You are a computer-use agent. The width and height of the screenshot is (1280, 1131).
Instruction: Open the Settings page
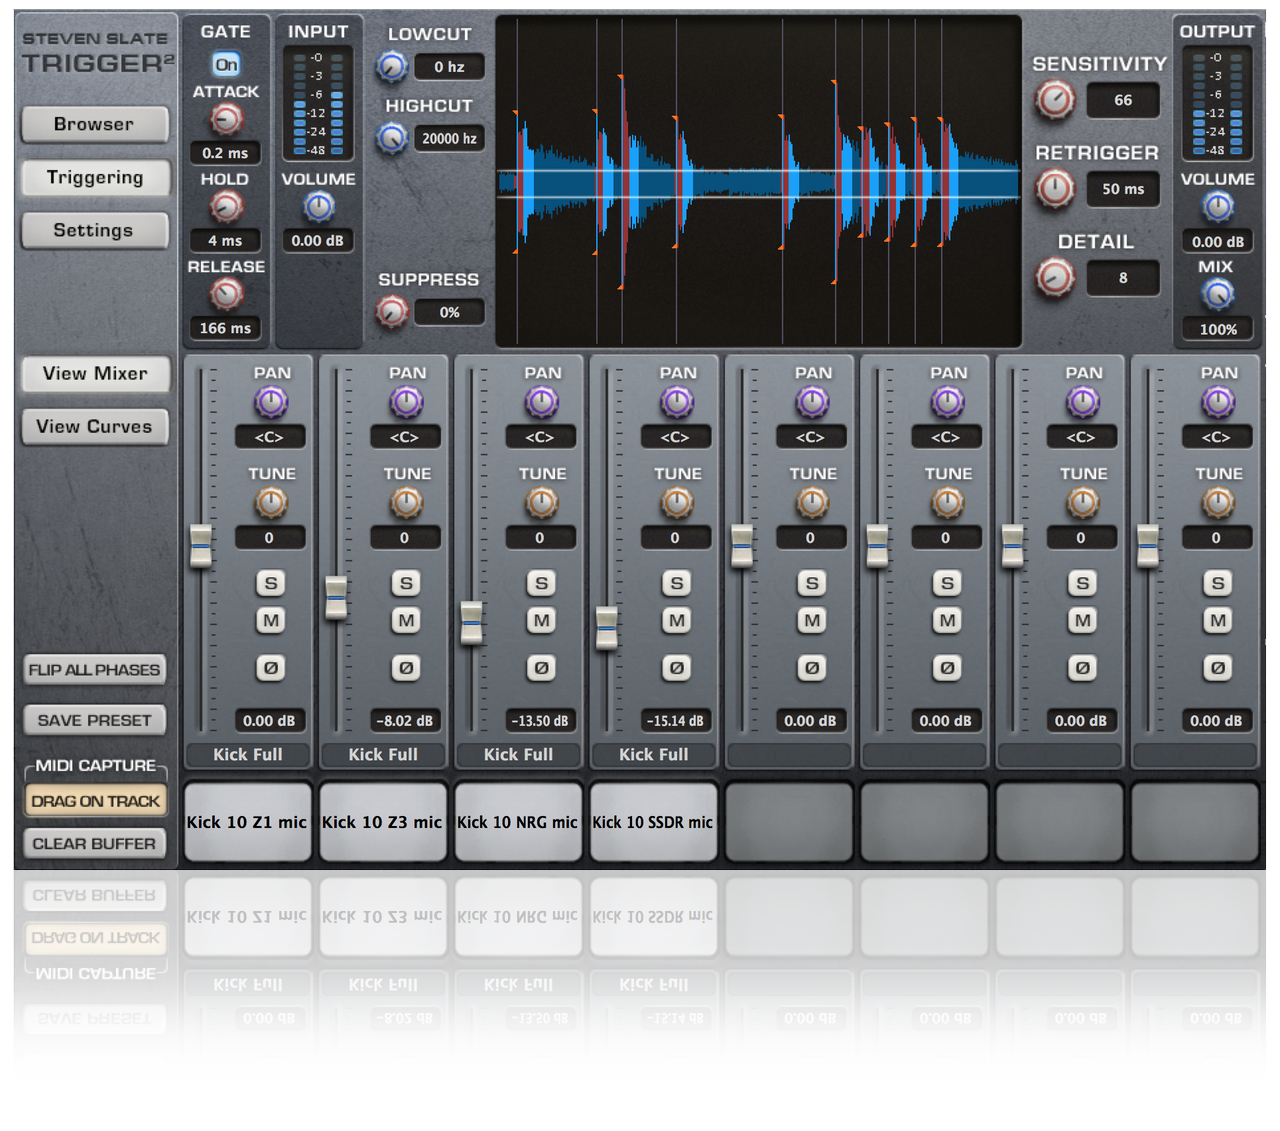pyautogui.click(x=95, y=230)
